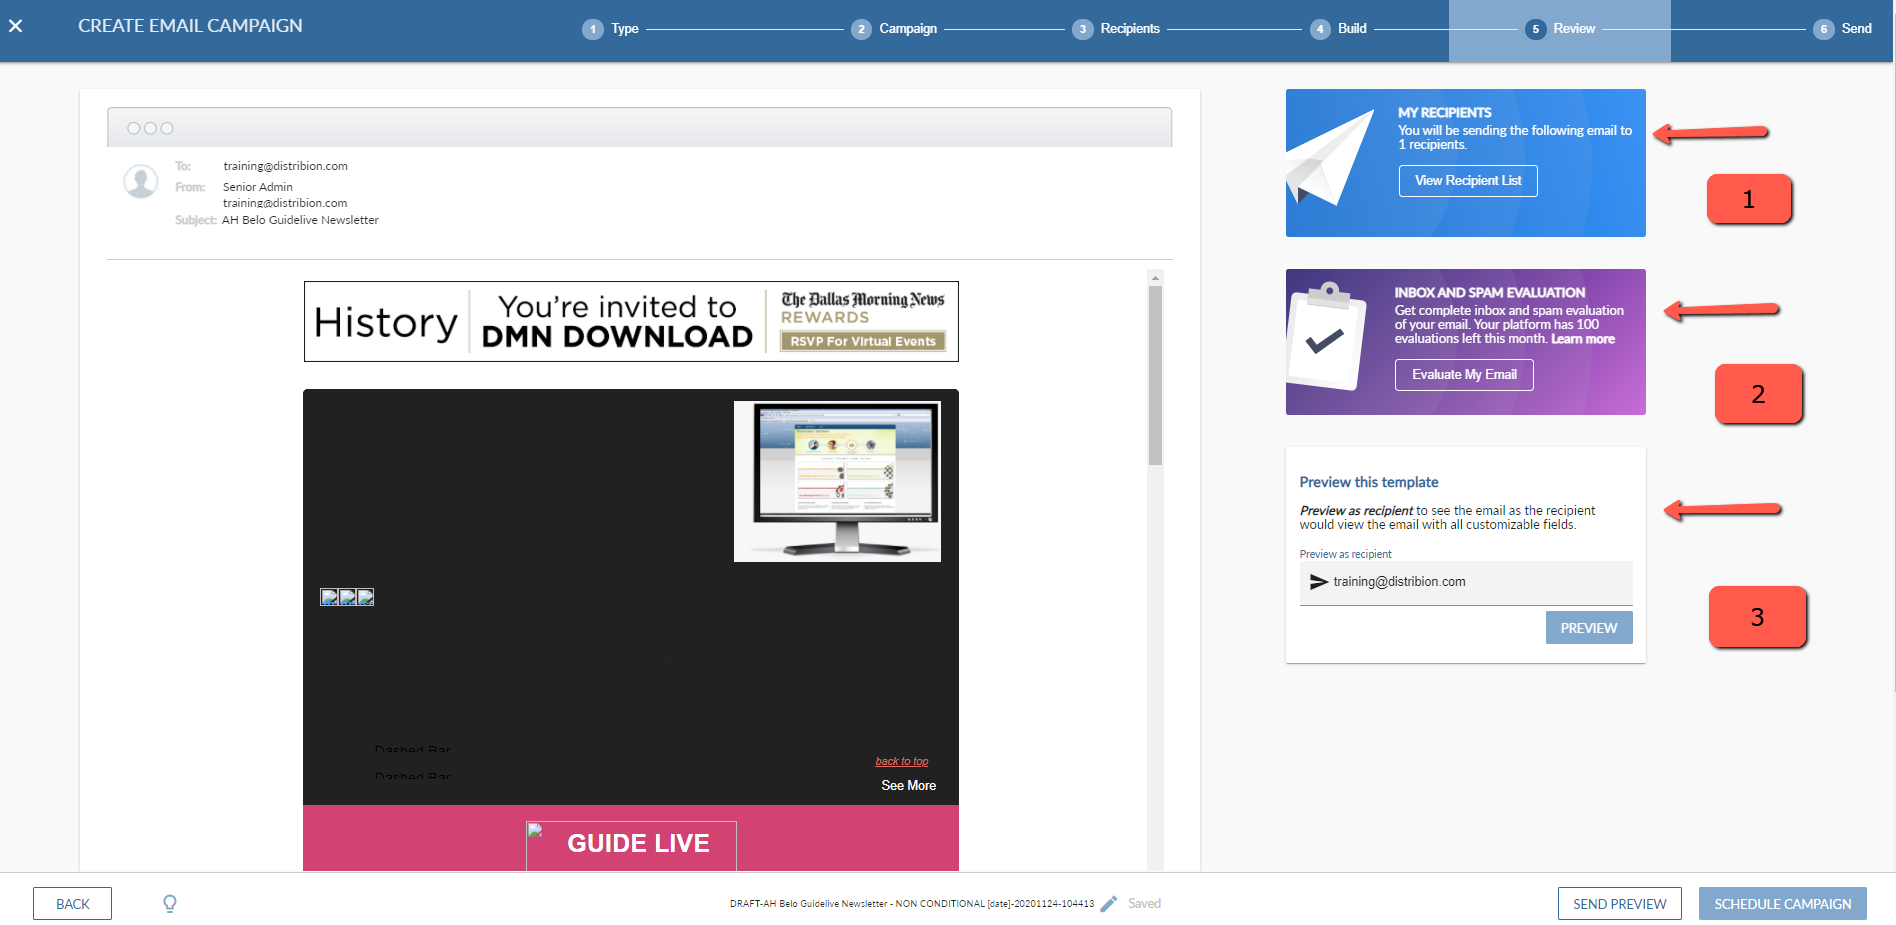Viewport: 1896px width, 925px height.
Task: Click the See More link
Action: click(x=909, y=786)
